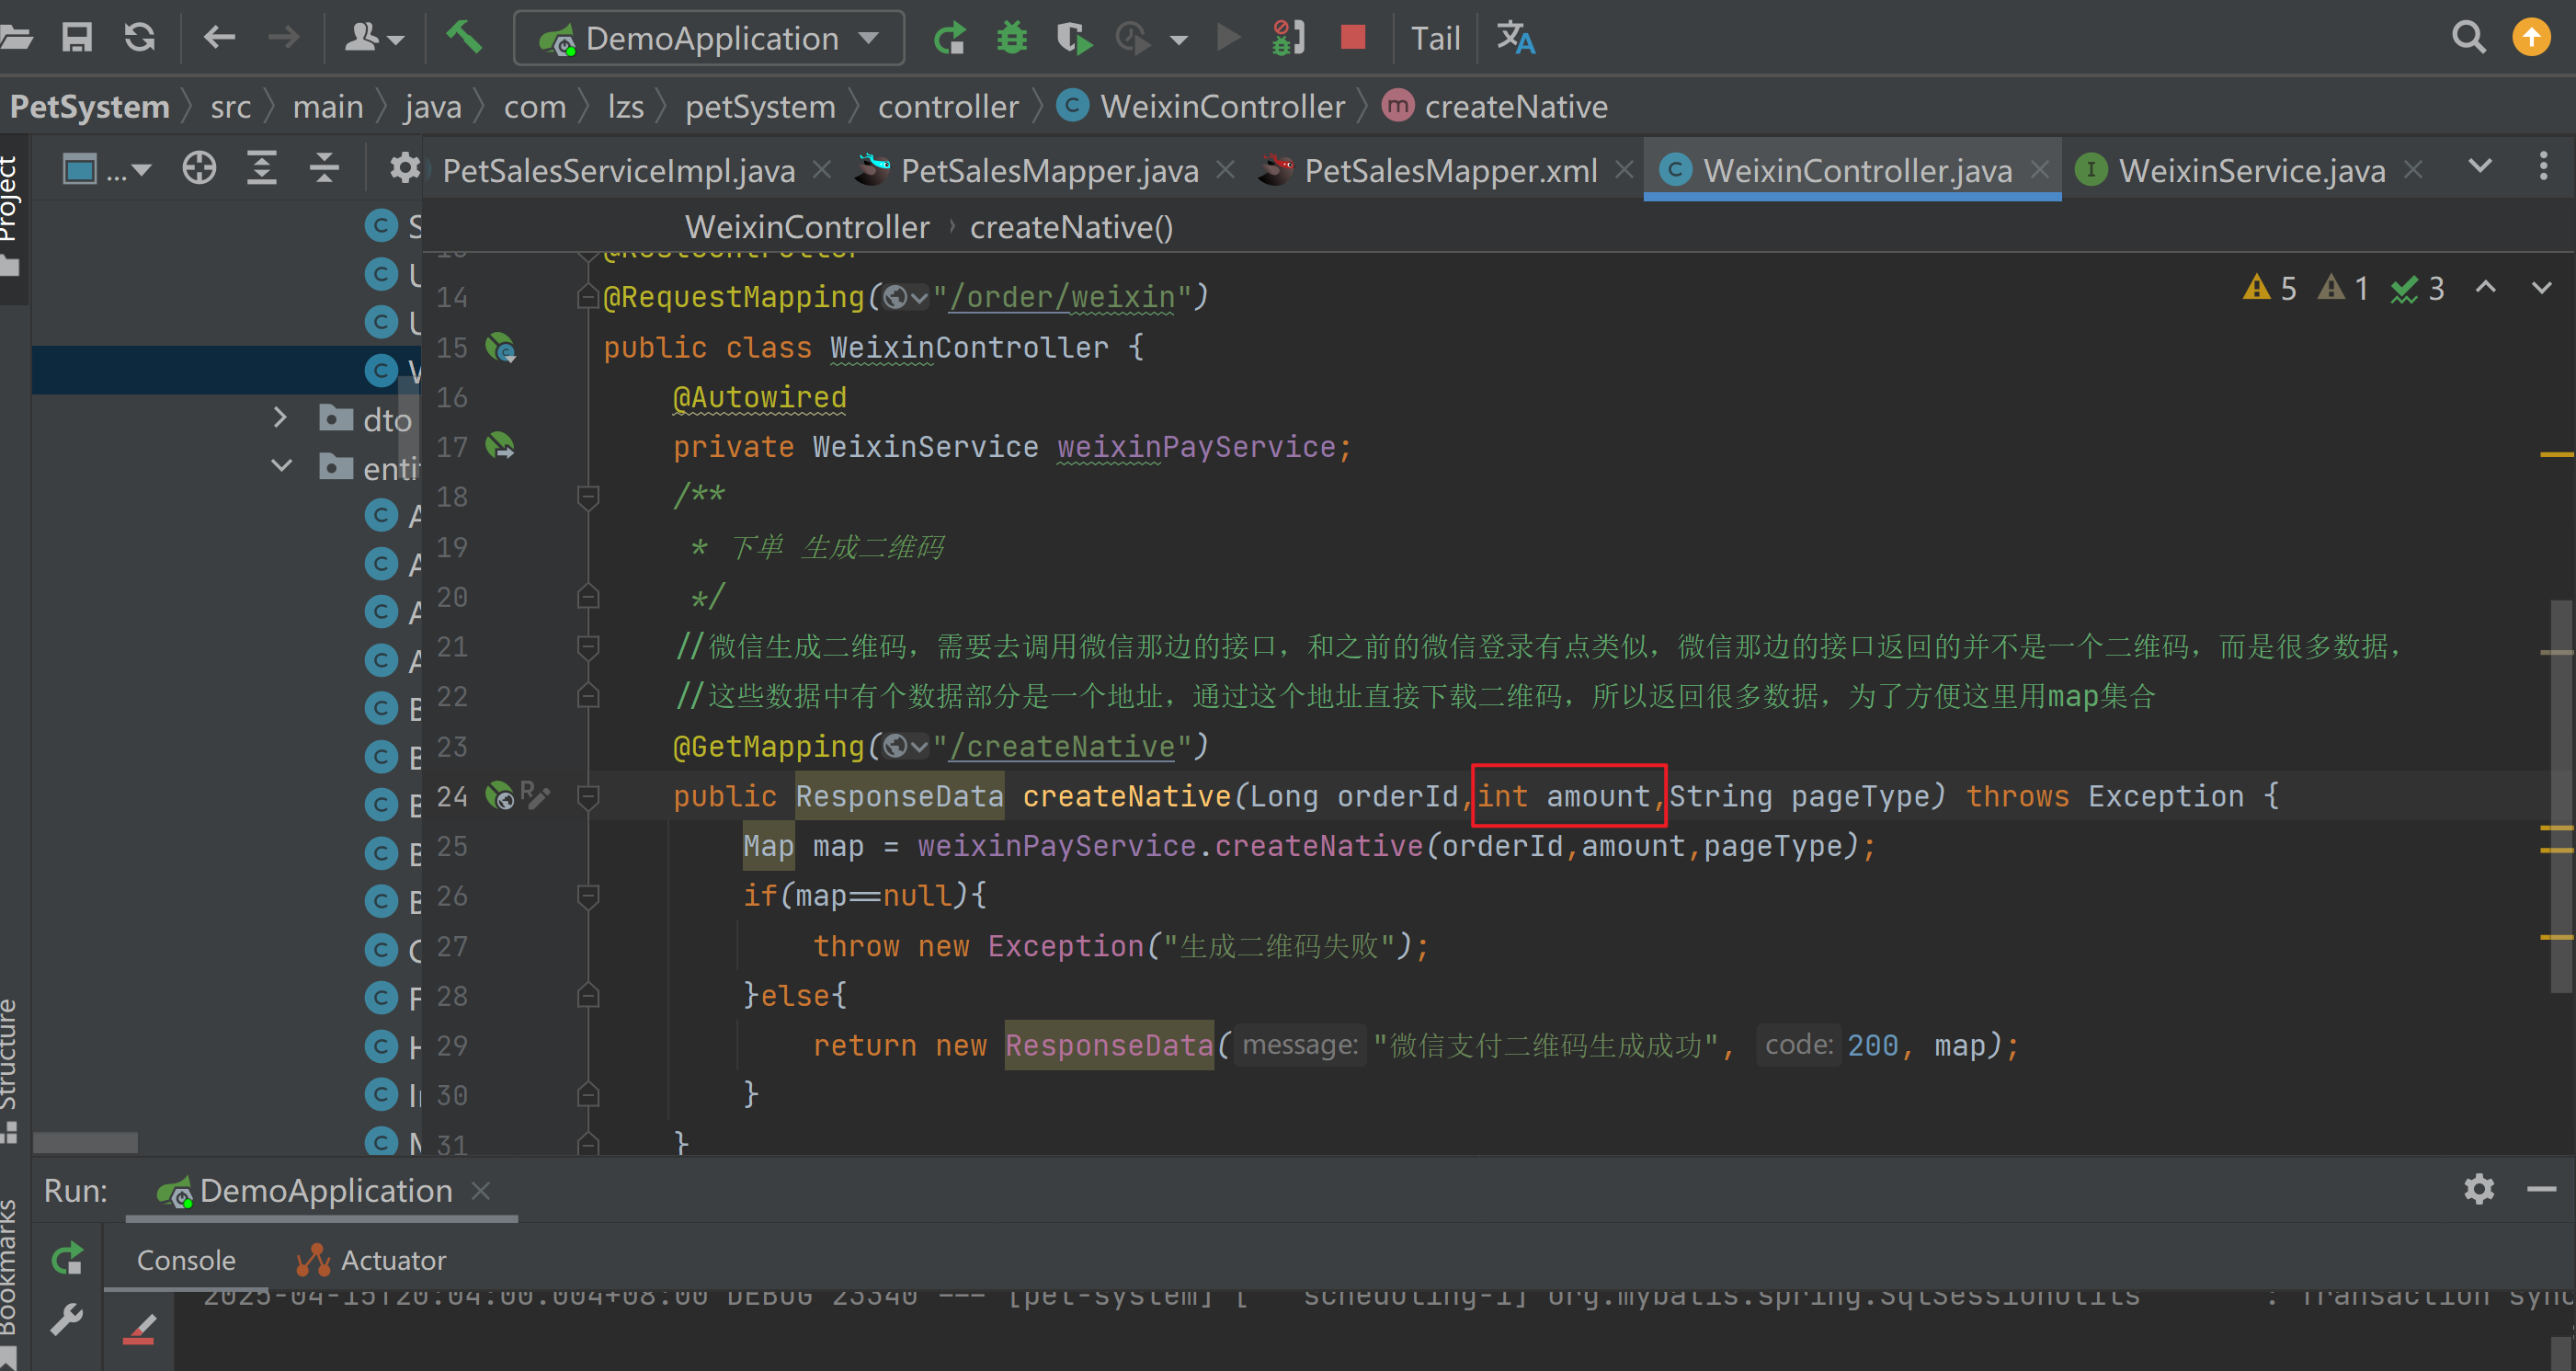This screenshot has width=2576, height=1371.
Task: Click the Search Everywhere magnifier icon
Action: (2468, 38)
